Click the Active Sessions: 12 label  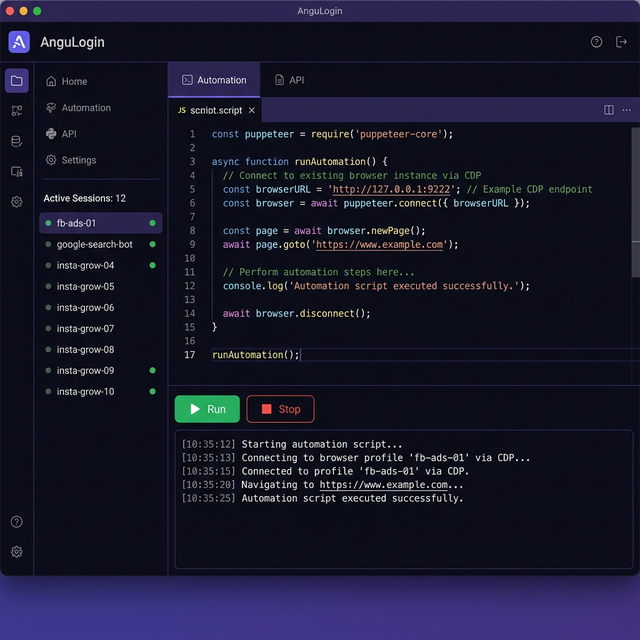[x=84, y=198]
